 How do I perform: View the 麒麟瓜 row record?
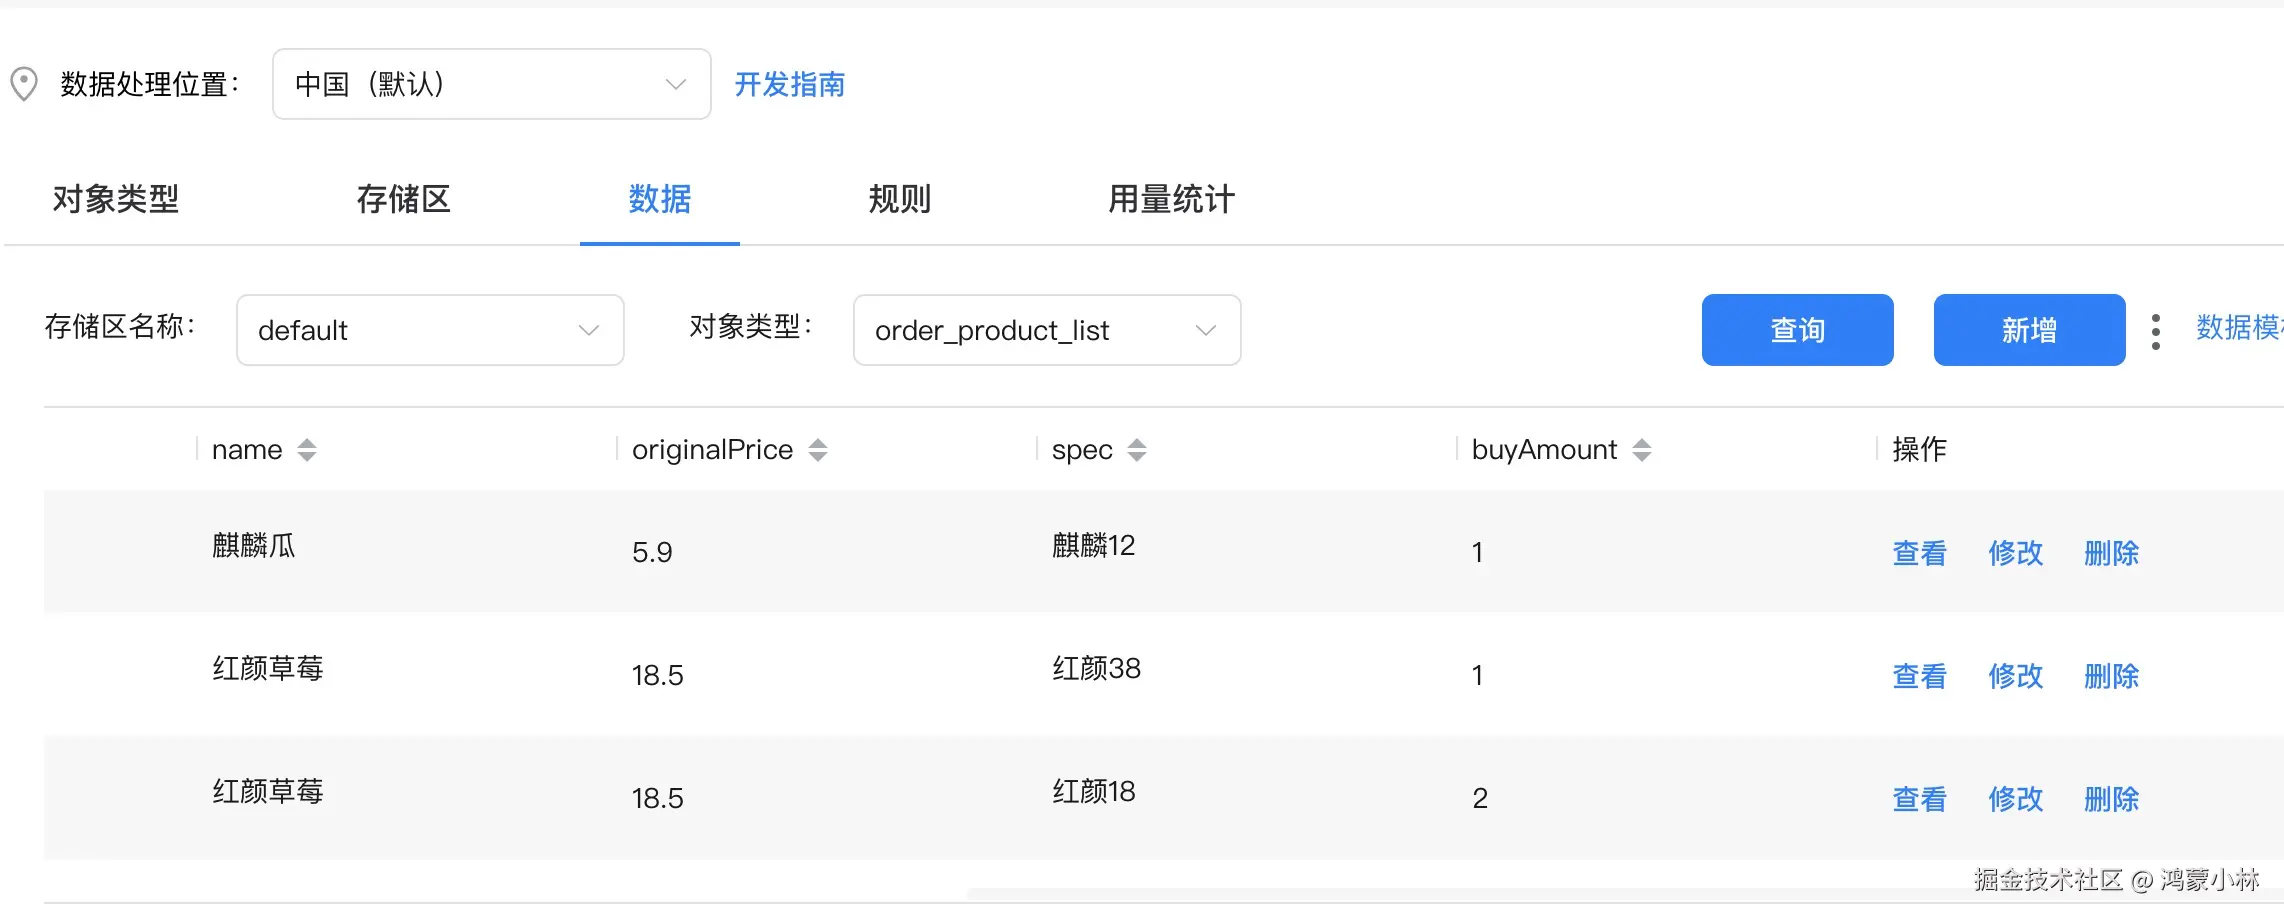pos(1919,553)
